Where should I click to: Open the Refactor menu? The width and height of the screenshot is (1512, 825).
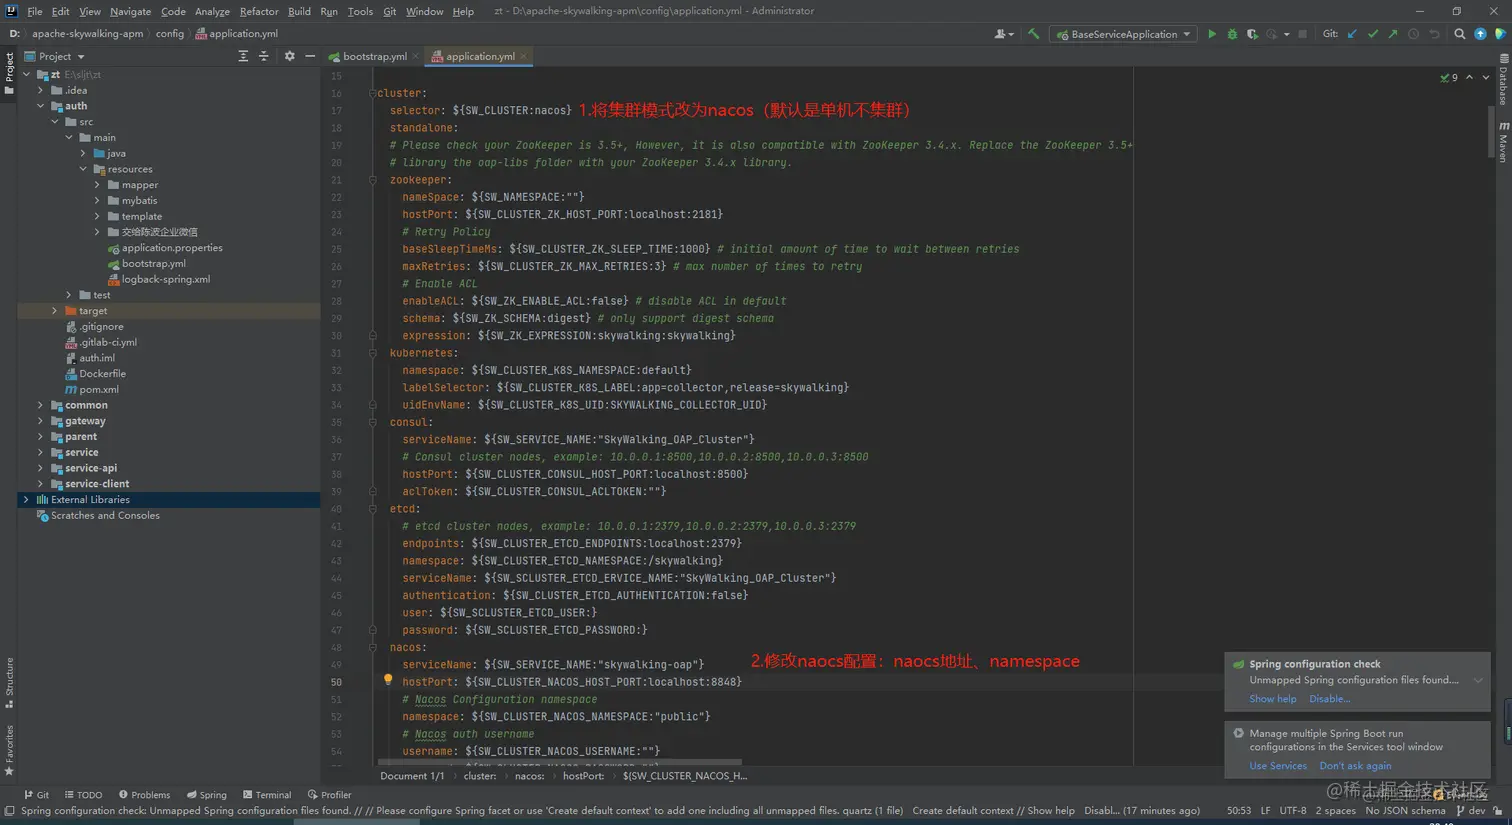click(259, 11)
